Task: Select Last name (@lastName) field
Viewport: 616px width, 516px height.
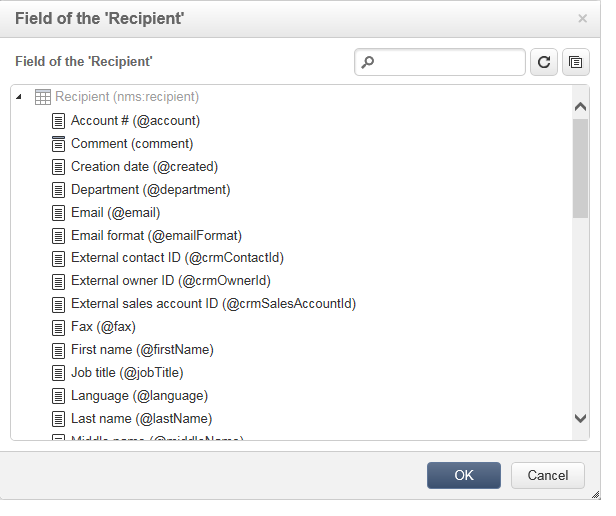Action: 141,419
